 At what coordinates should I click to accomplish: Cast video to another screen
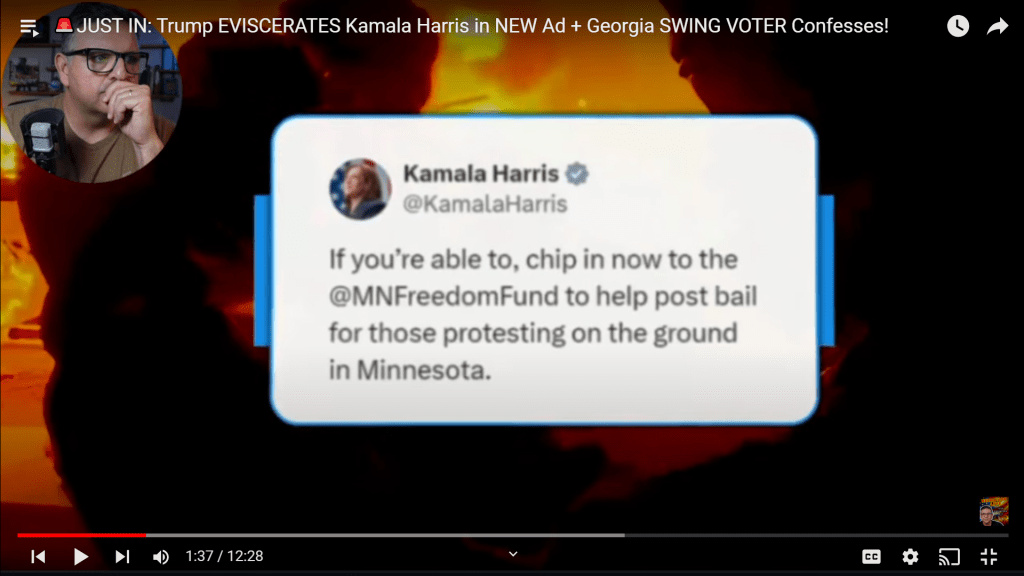click(x=949, y=556)
